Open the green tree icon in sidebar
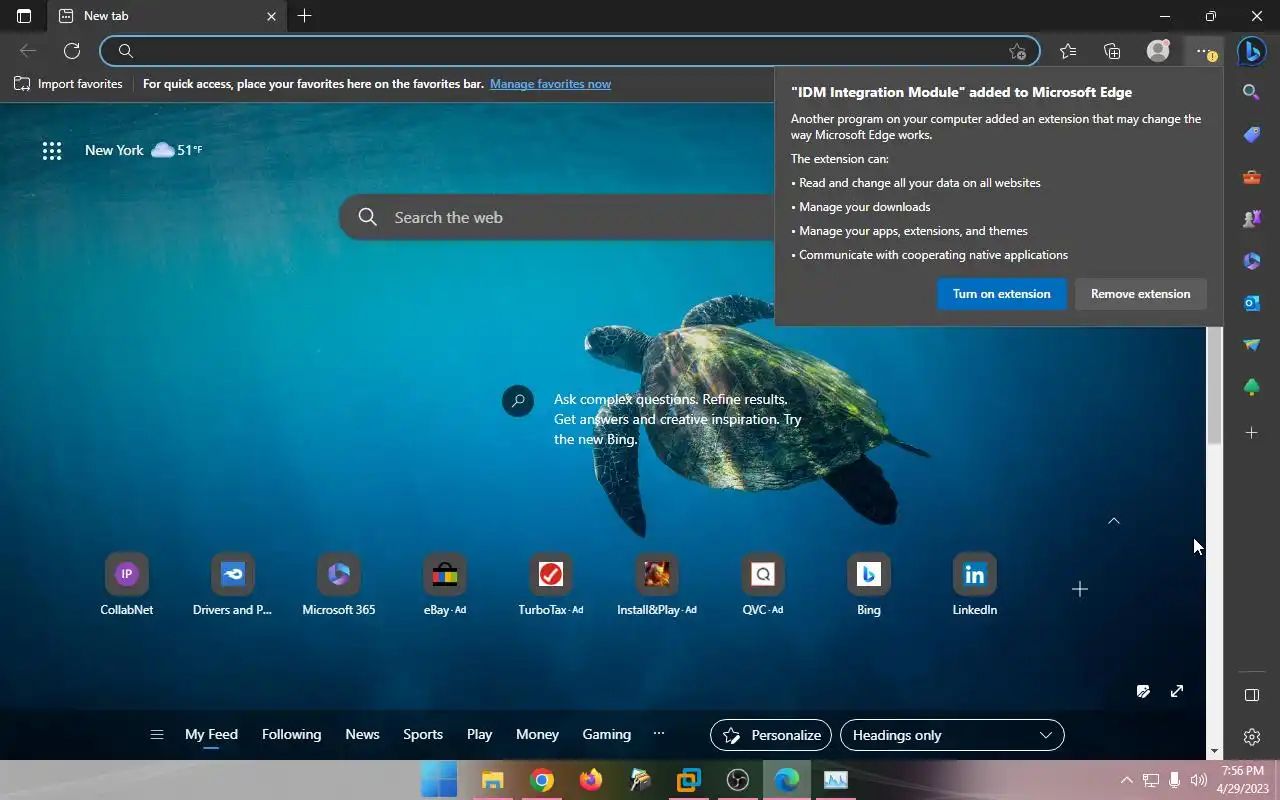This screenshot has height=800, width=1280. click(x=1251, y=387)
